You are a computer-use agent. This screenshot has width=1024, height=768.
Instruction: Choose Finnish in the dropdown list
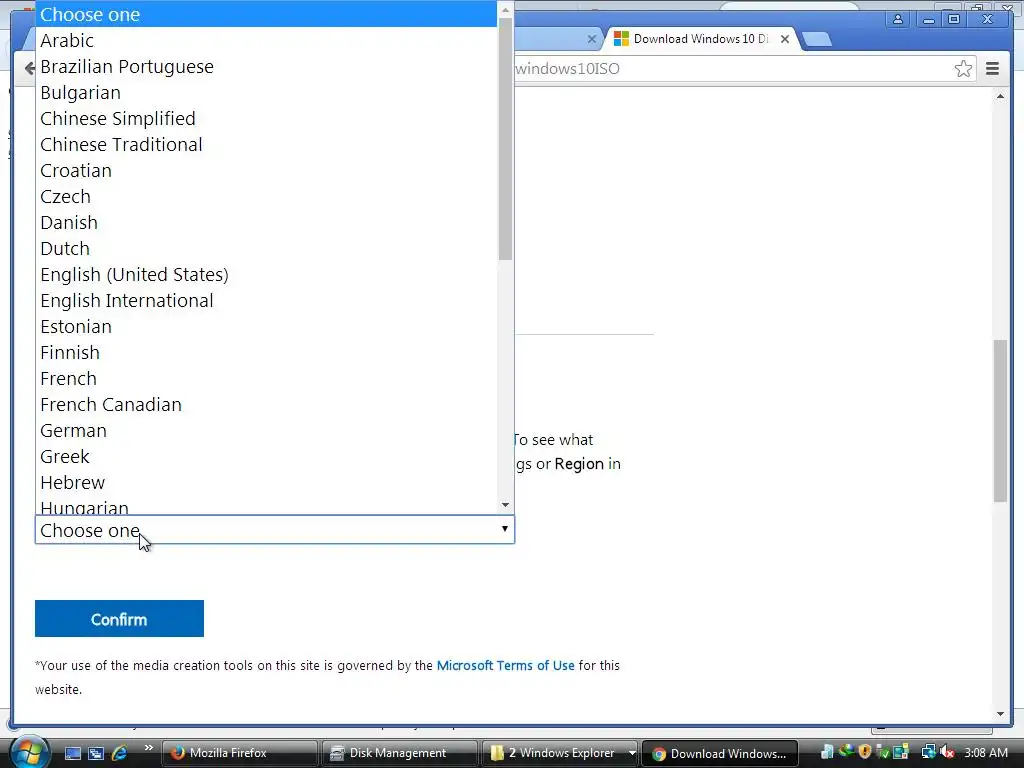coord(266,353)
